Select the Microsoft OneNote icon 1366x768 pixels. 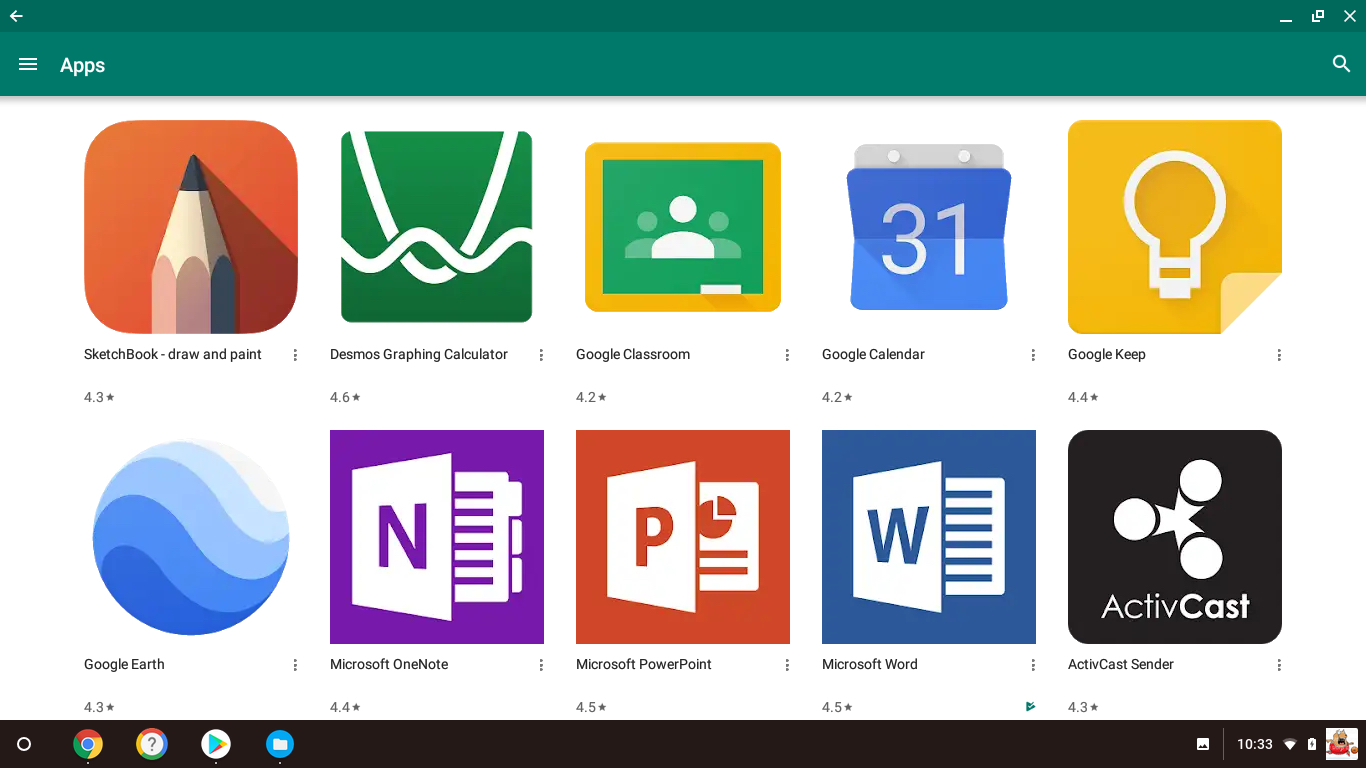click(436, 537)
